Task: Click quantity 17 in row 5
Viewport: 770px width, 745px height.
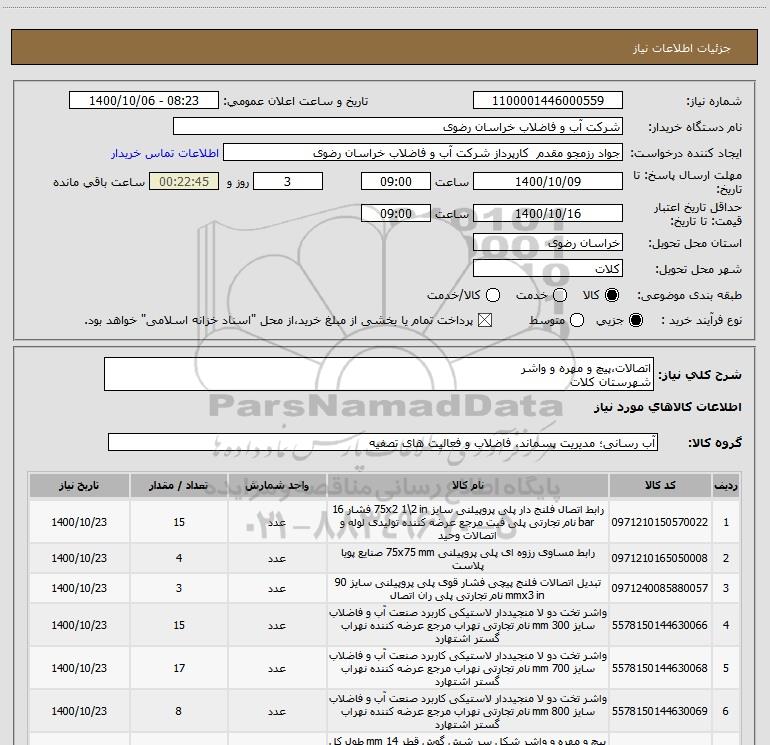Action: [179, 668]
